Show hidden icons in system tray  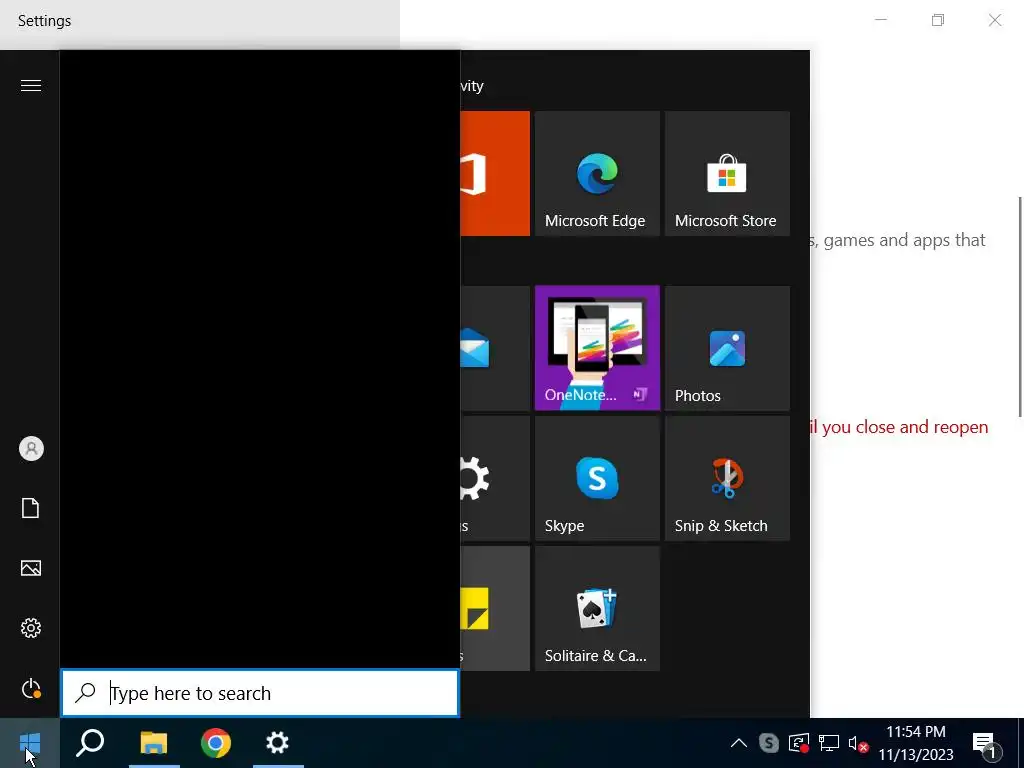(x=739, y=743)
